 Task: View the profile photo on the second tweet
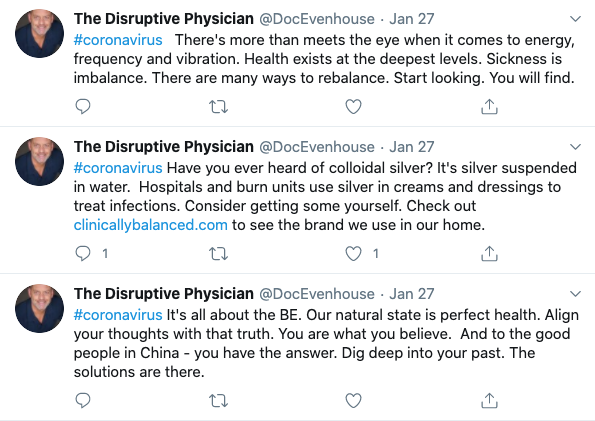[39, 161]
